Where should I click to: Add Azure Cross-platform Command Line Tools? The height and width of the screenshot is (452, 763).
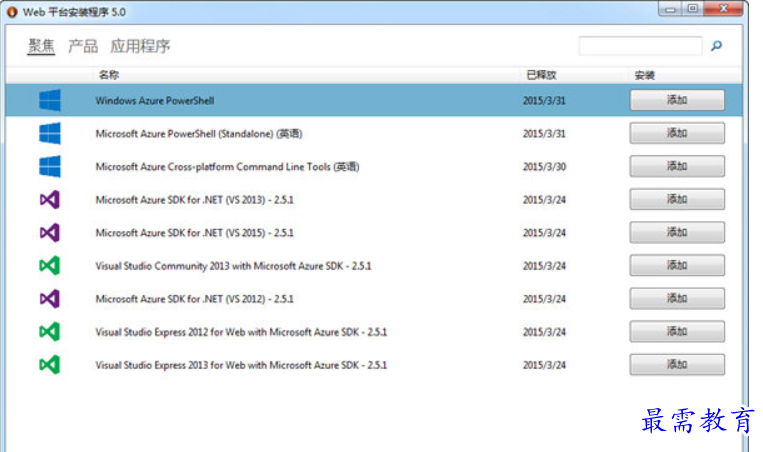[677, 166]
